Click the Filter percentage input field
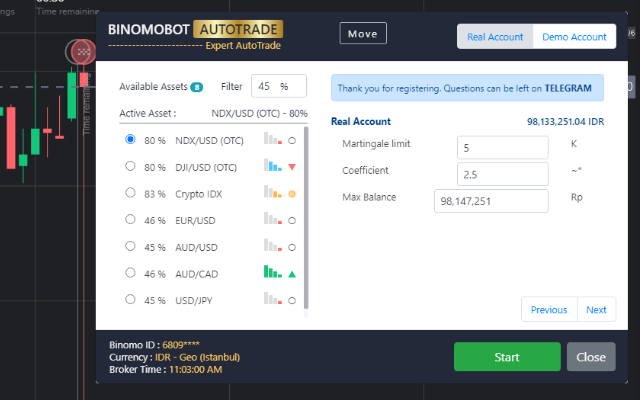Screen dimensions: 640x400 279,86
